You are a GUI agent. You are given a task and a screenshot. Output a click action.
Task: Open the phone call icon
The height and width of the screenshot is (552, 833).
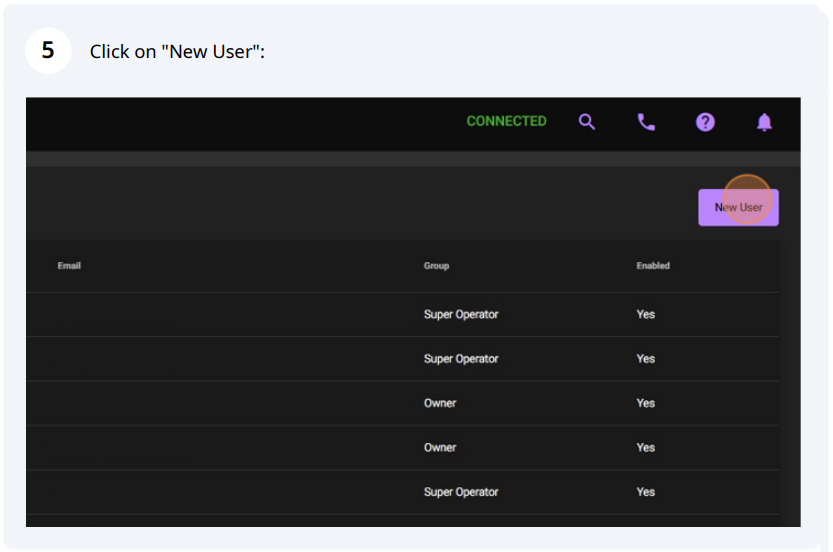tap(646, 122)
